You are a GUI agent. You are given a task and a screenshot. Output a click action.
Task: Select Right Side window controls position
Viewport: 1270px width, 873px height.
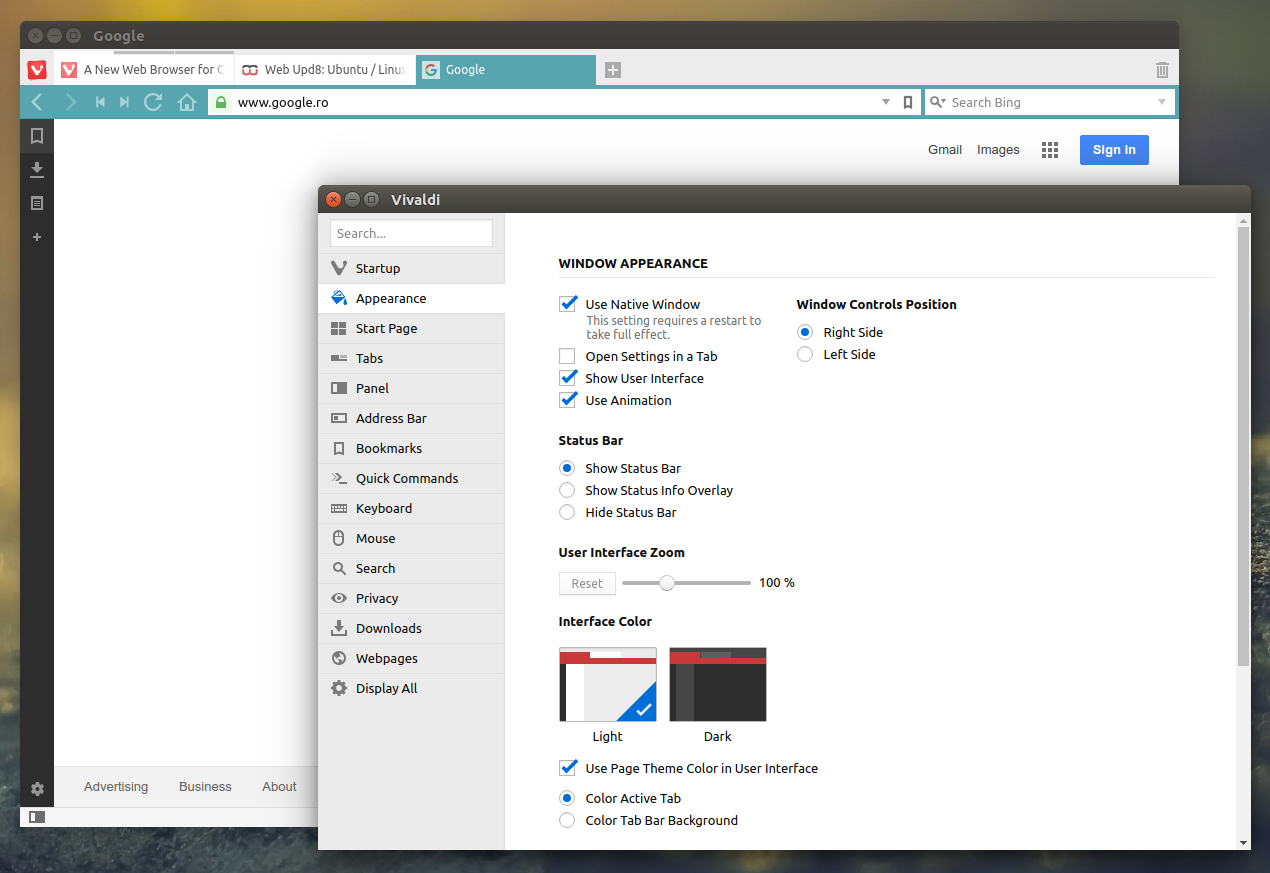point(805,332)
